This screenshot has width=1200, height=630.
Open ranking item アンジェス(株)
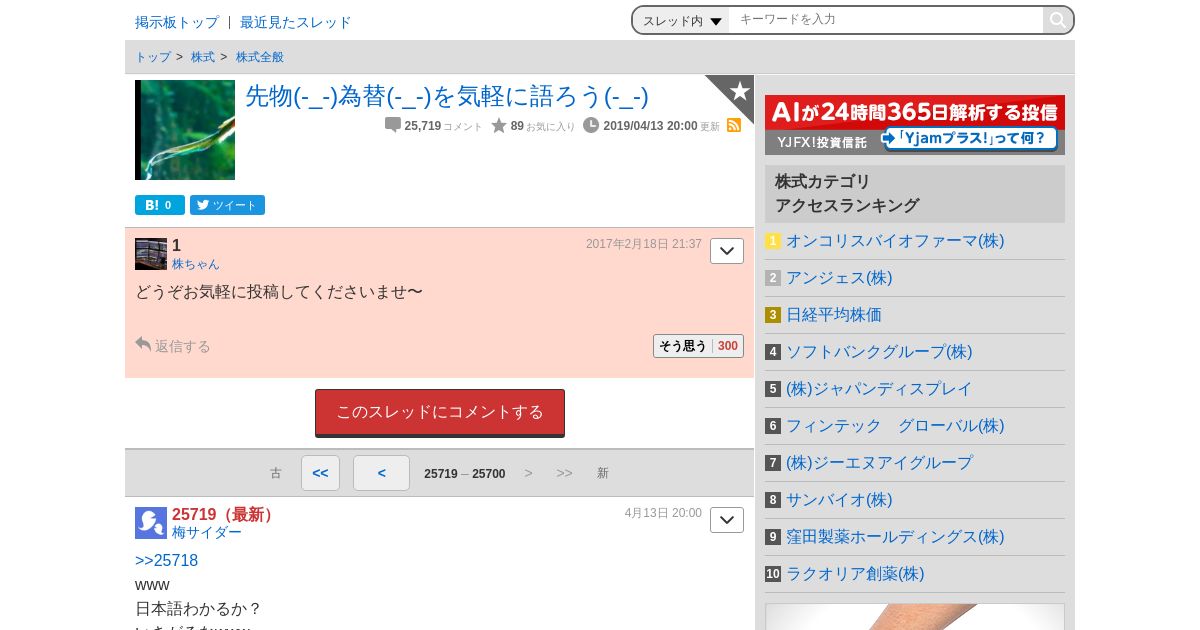(839, 278)
